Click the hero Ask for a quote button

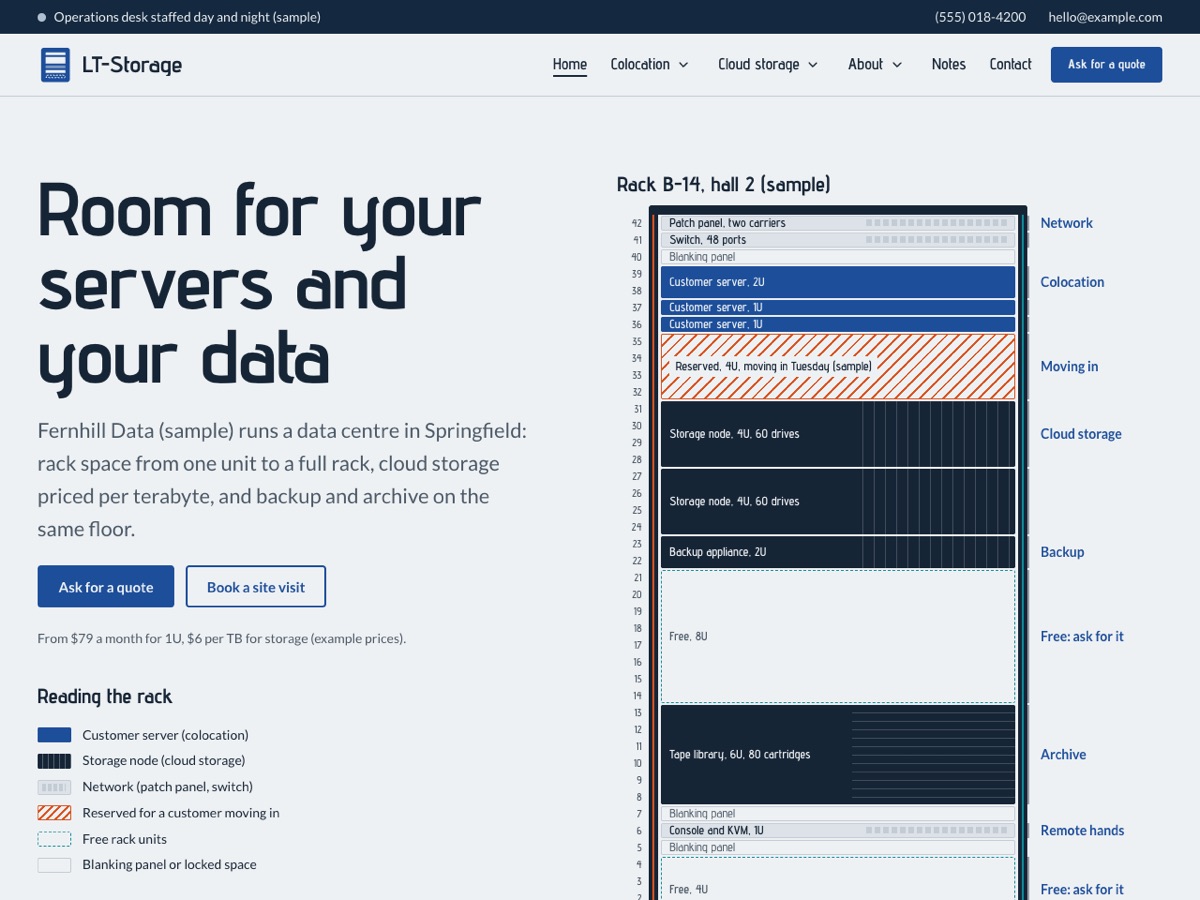click(x=106, y=587)
